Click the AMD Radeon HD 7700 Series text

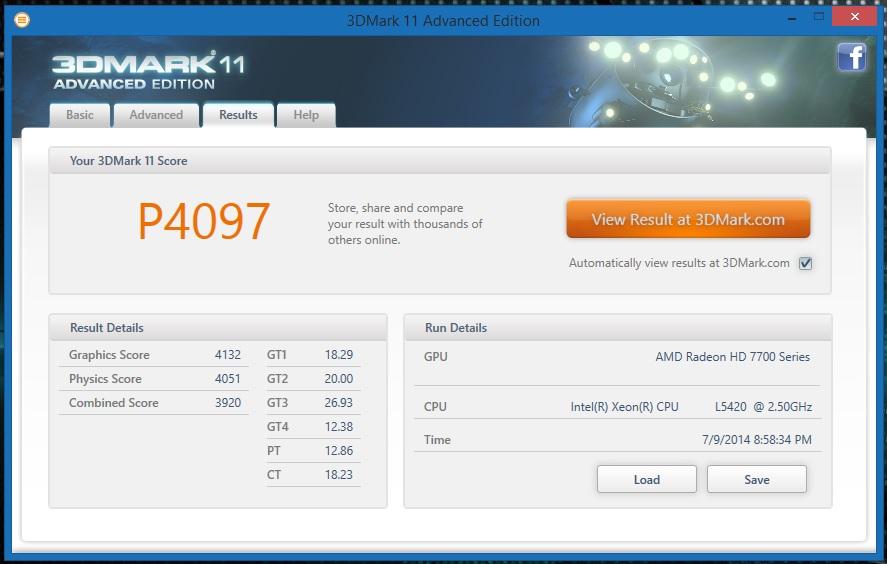733,357
